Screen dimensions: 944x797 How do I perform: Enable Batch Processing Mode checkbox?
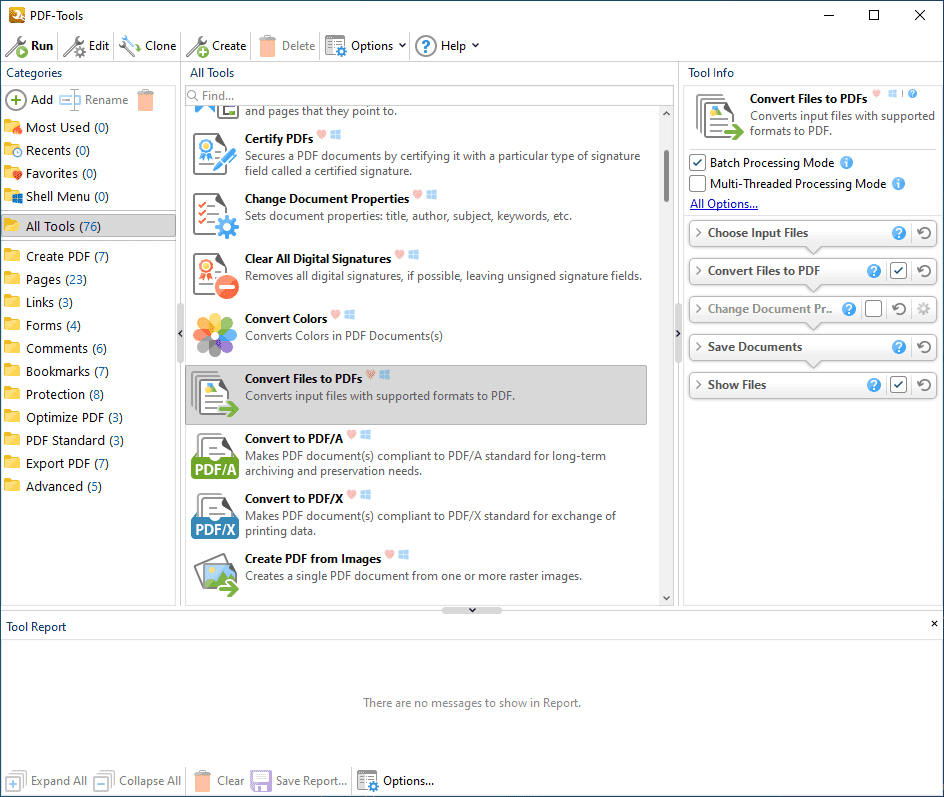coord(697,163)
